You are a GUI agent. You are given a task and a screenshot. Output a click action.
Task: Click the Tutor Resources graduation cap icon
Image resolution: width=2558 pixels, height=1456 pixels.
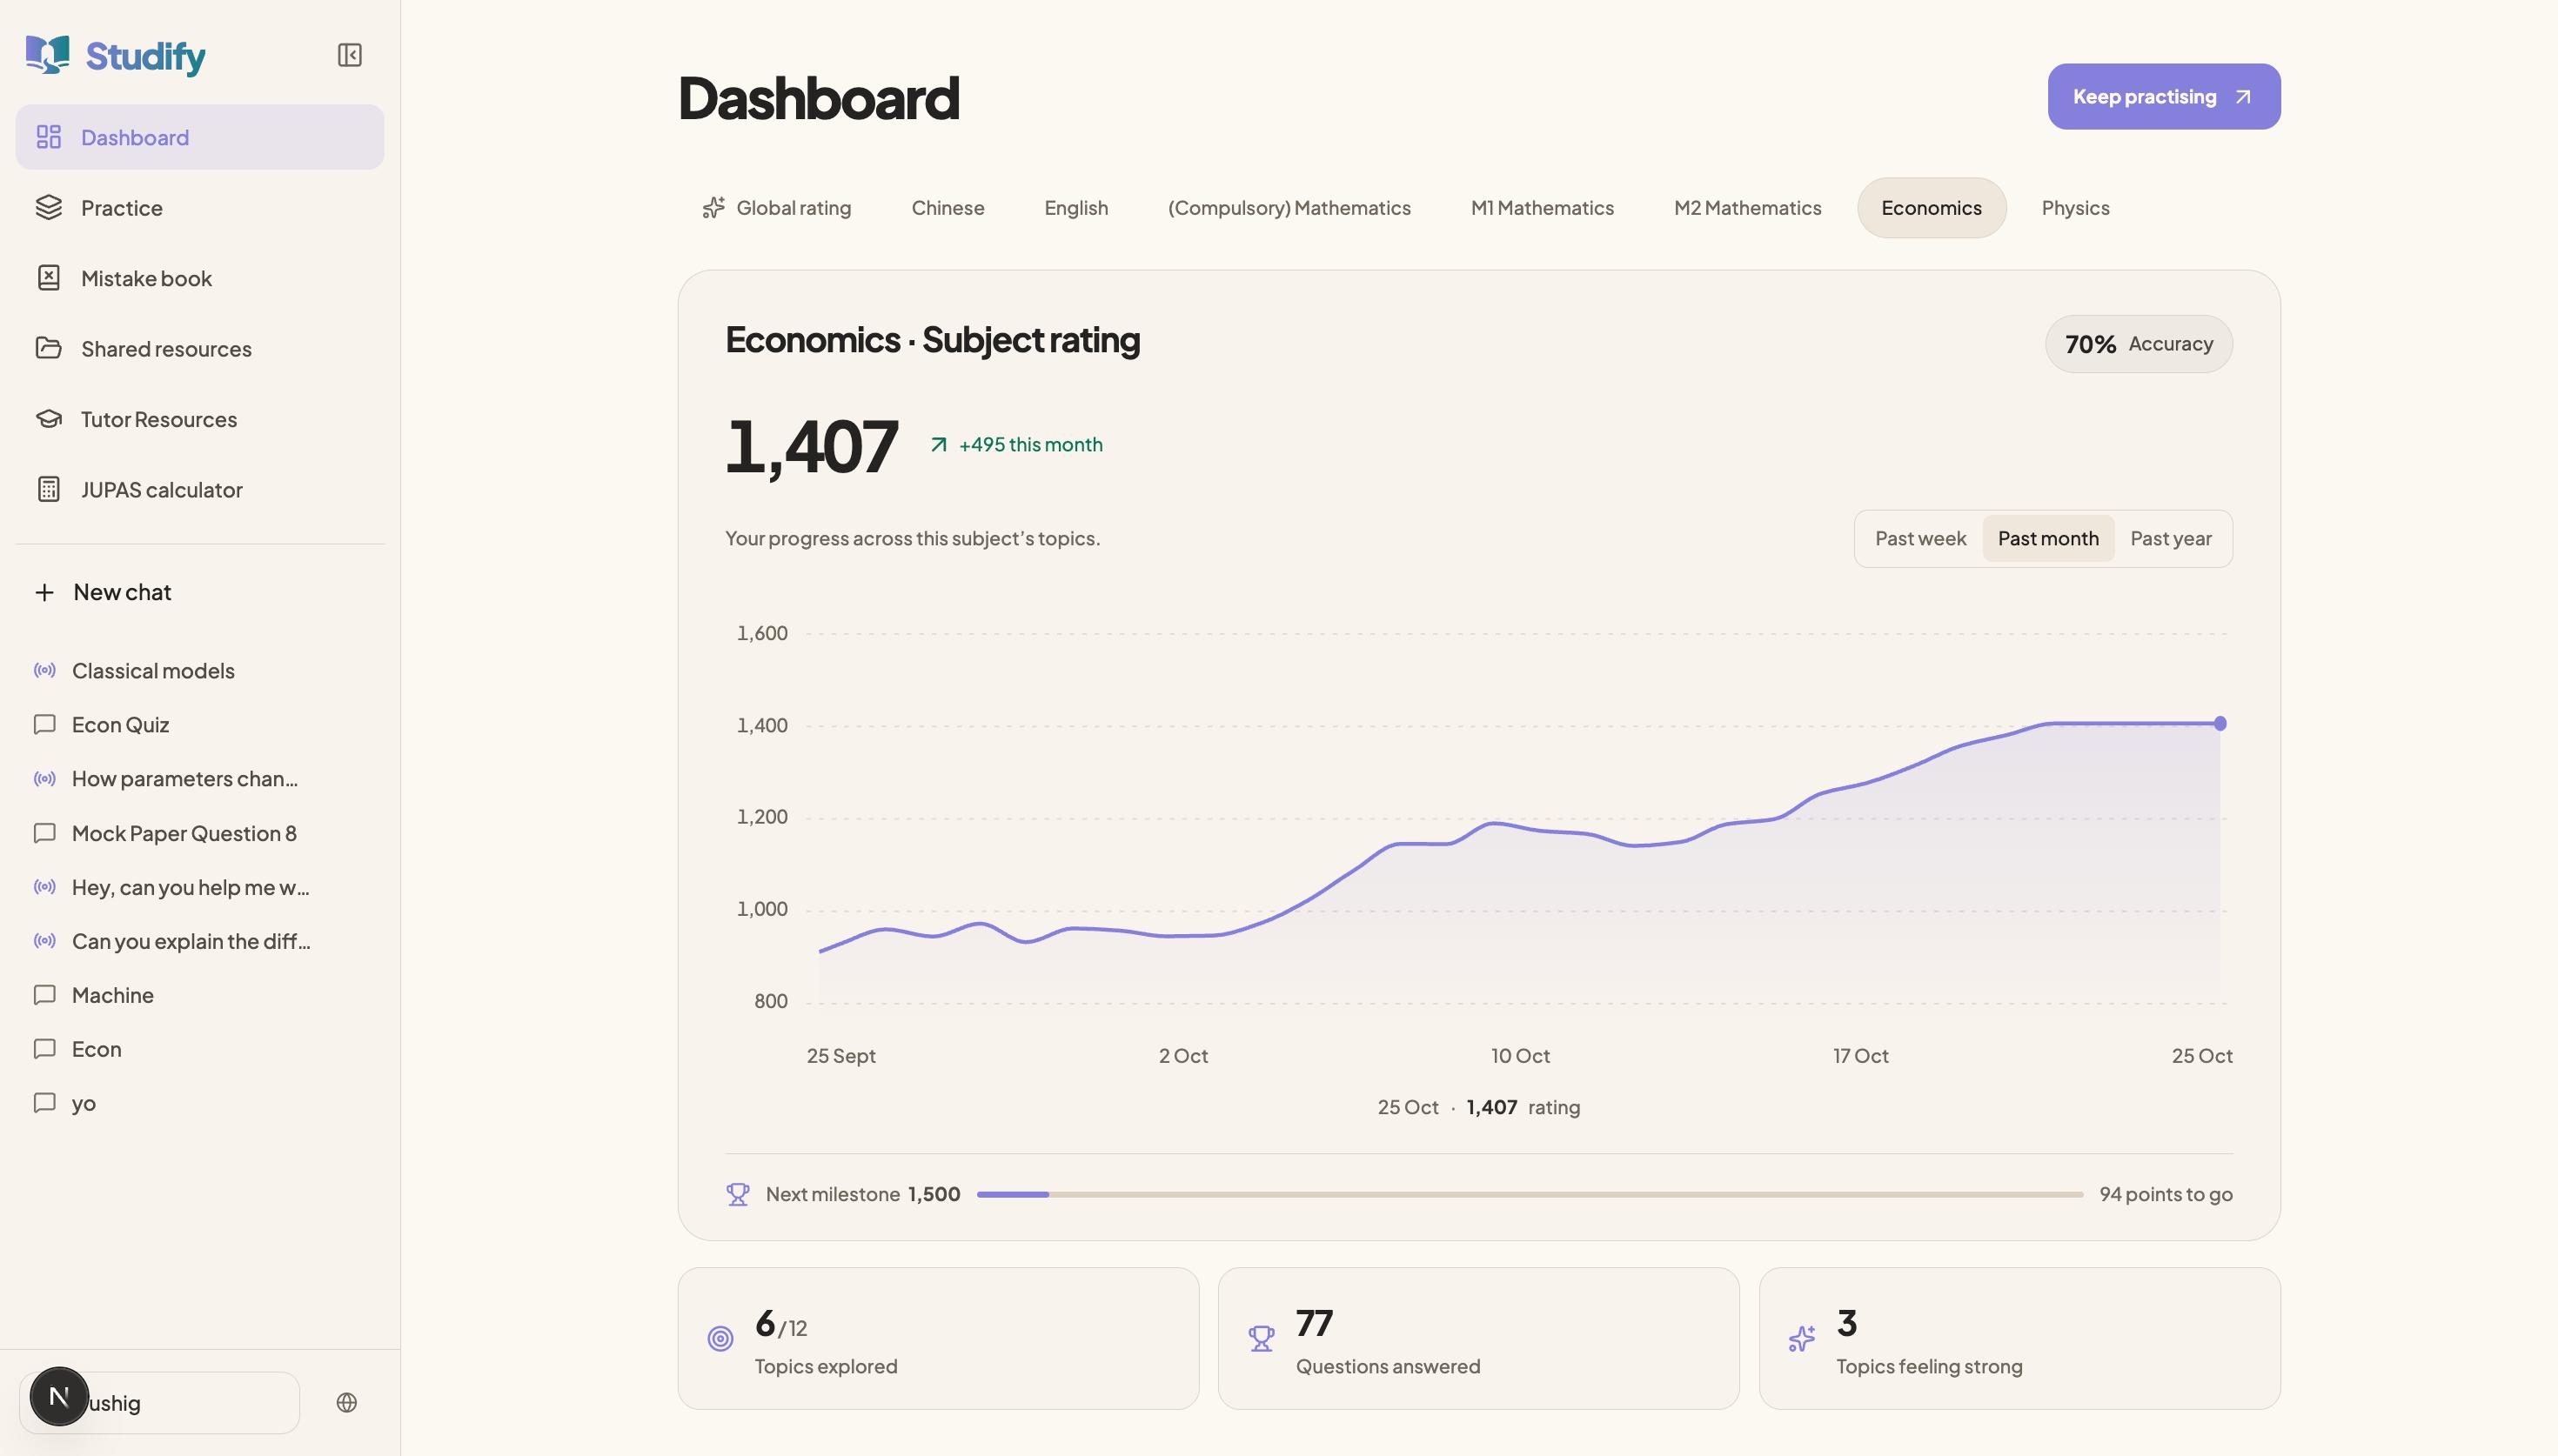[x=49, y=419]
